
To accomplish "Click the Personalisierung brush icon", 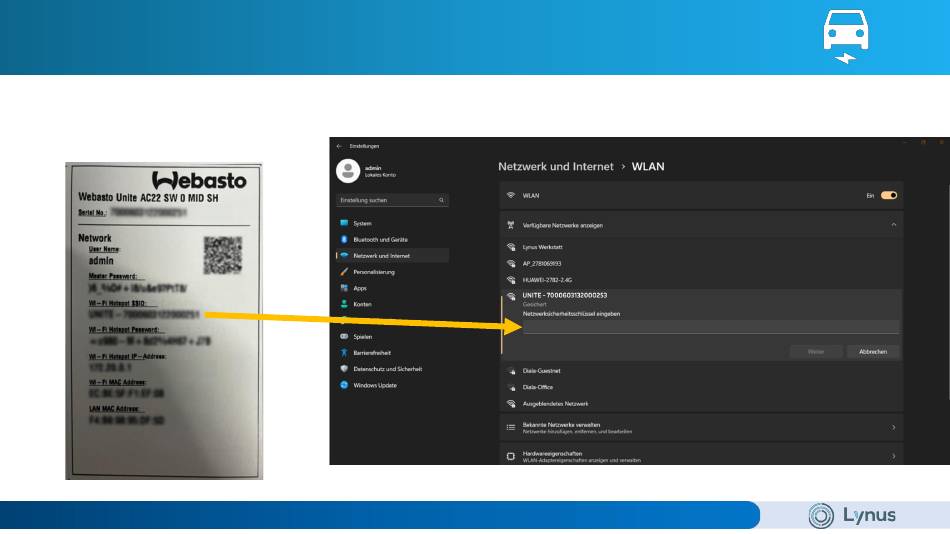I will tap(344, 272).
